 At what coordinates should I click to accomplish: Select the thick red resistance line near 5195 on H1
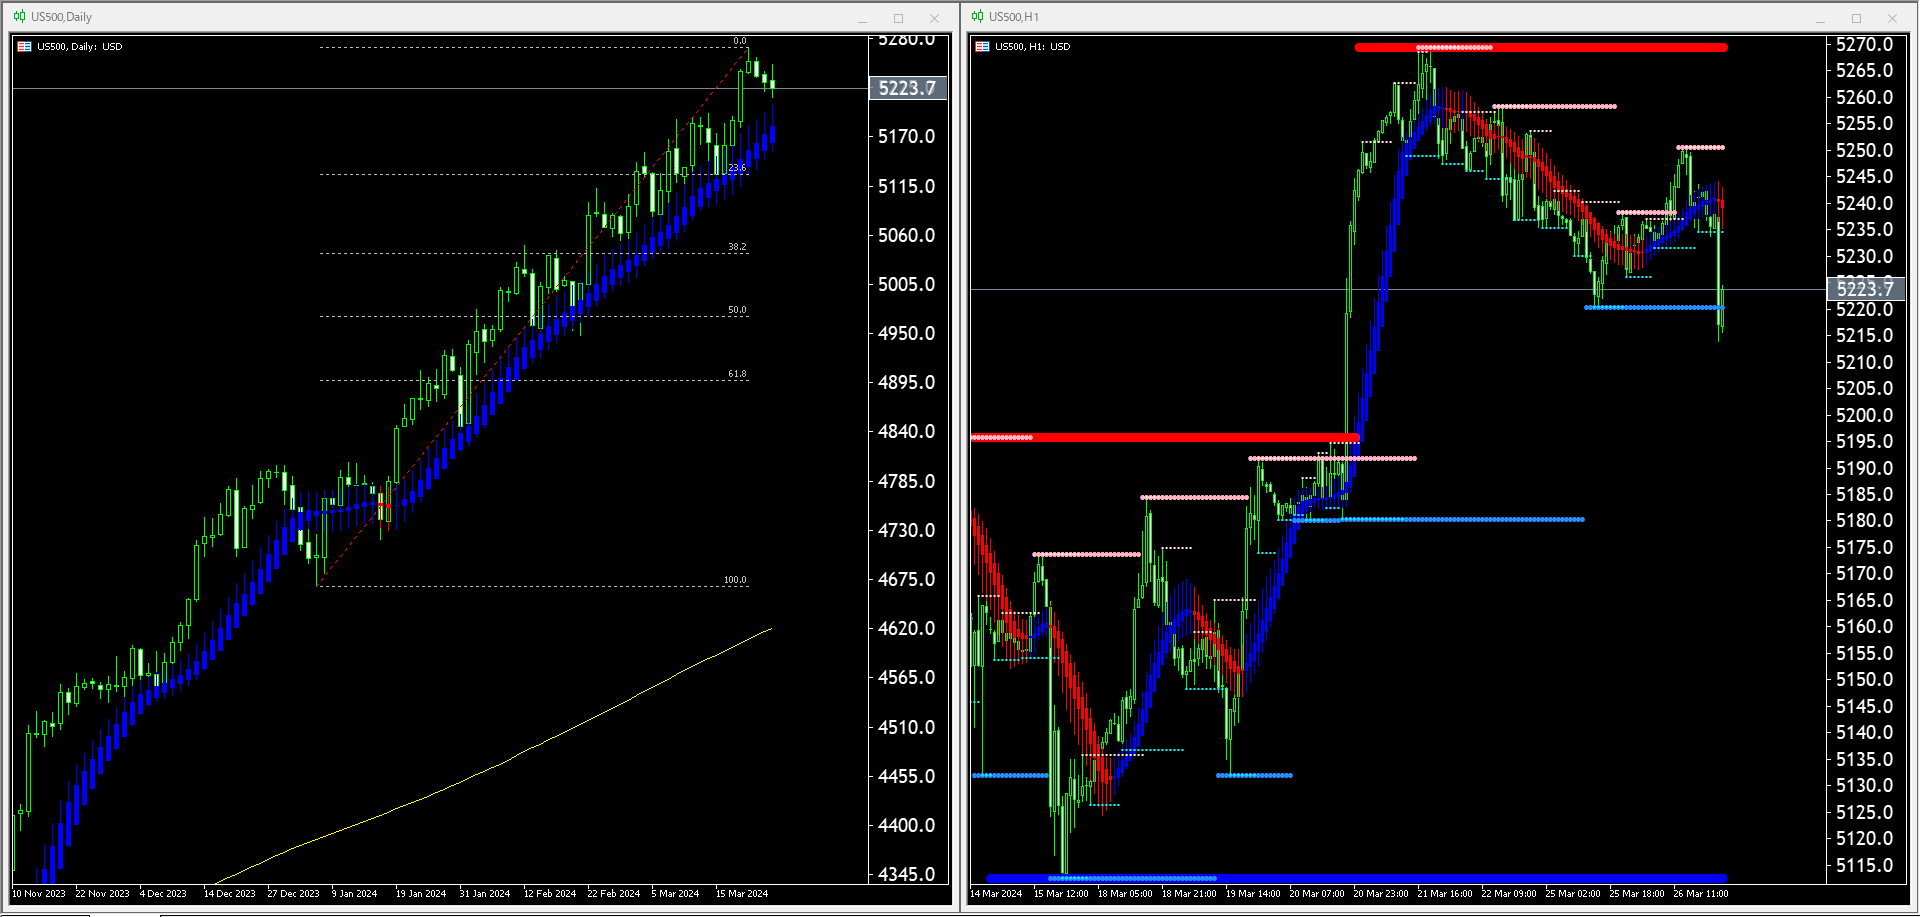tap(1166, 438)
